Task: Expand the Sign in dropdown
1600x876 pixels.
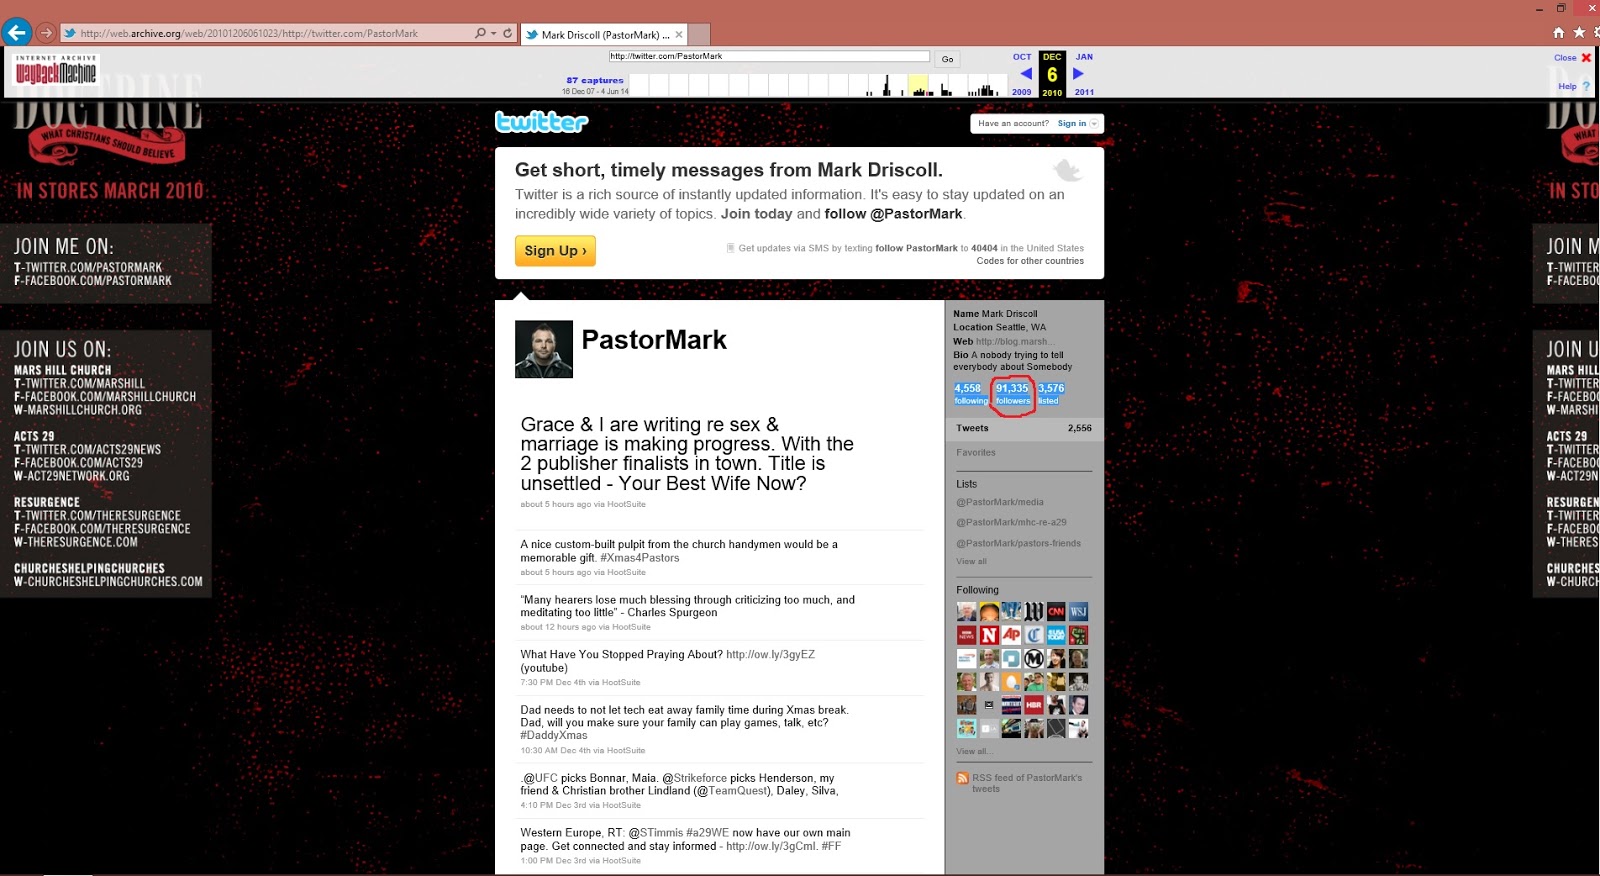Action: coord(1078,123)
